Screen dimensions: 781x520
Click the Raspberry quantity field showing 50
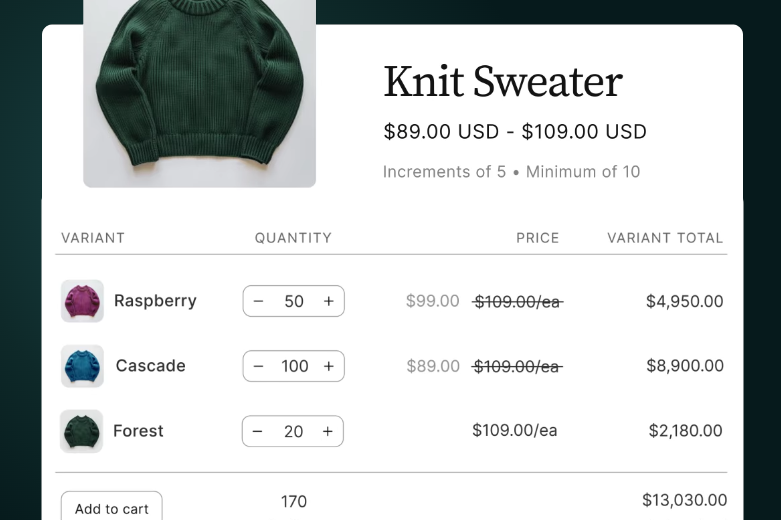tap(294, 301)
